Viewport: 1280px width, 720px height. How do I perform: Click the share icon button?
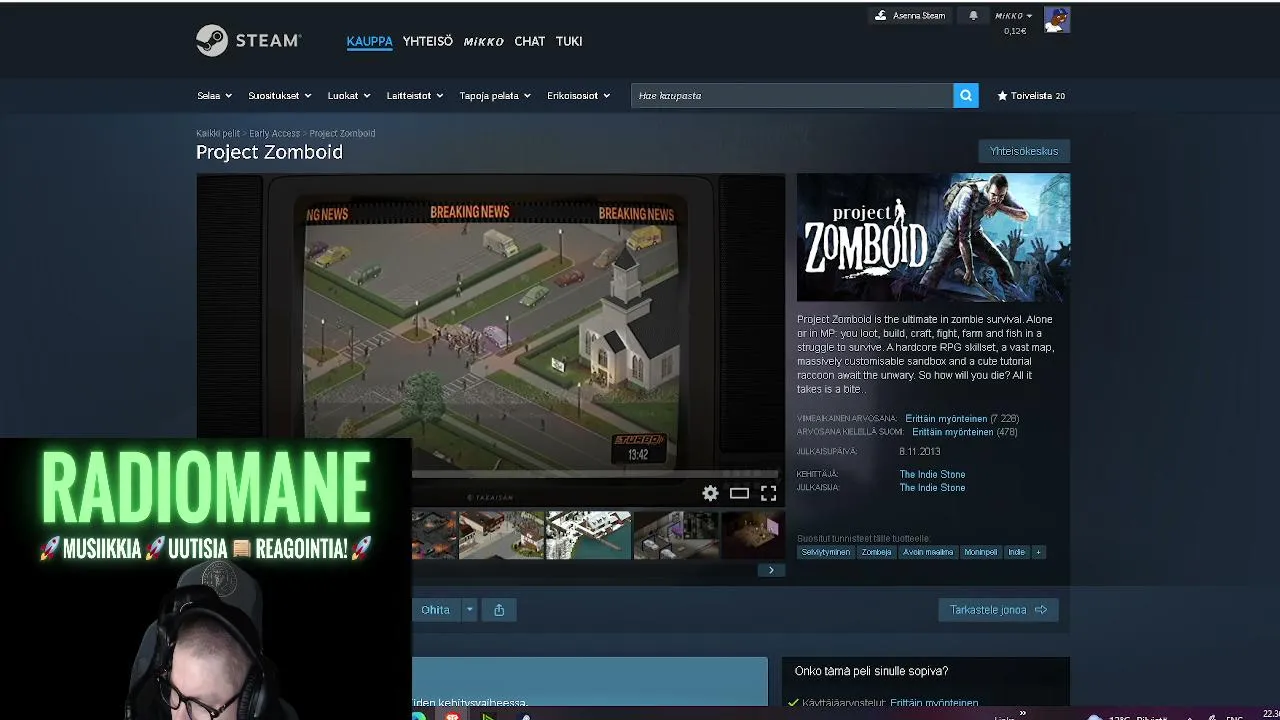click(499, 610)
